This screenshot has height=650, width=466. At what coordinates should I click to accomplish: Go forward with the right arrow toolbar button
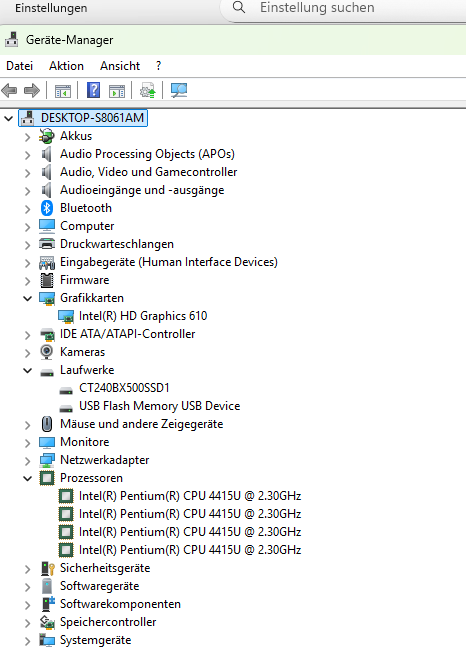[32, 90]
